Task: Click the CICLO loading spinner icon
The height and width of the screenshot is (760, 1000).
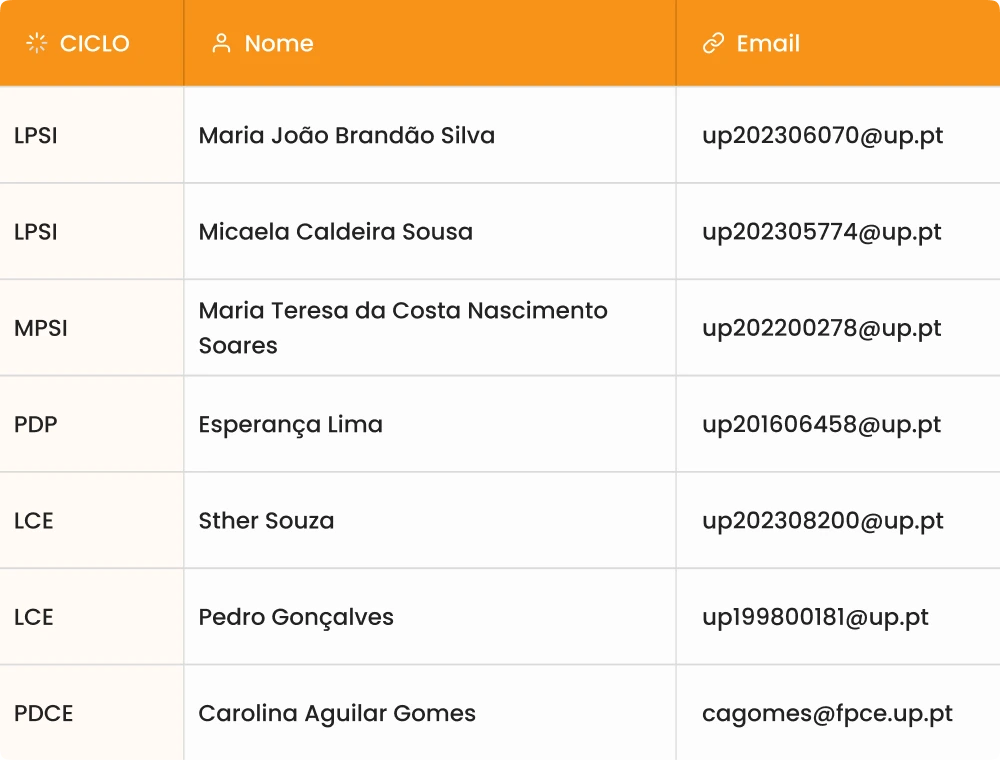Action: click(37, 43)
